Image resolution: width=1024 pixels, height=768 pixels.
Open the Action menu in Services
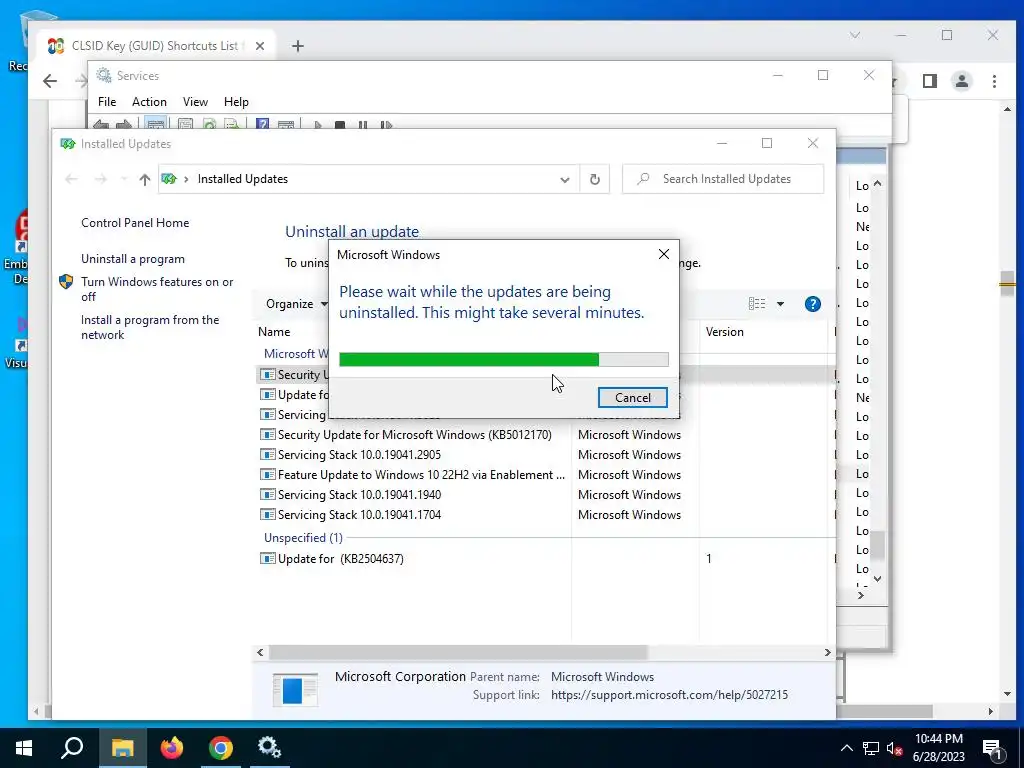coord(149,102)
